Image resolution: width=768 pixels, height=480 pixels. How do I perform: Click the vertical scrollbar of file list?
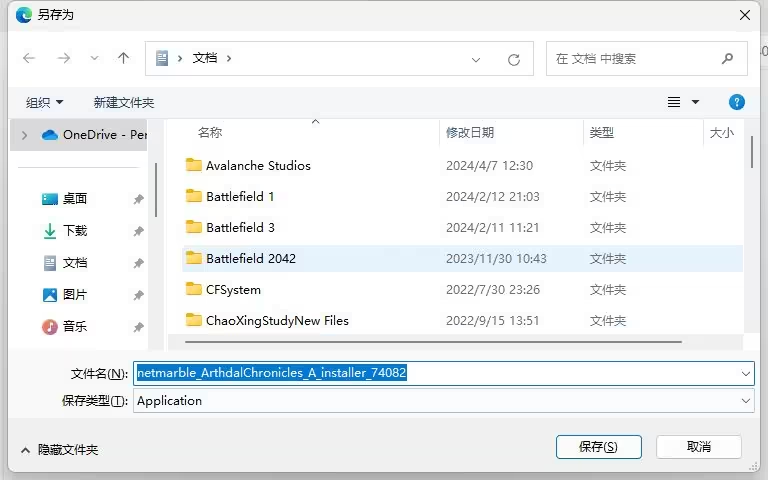pos(751,152)
